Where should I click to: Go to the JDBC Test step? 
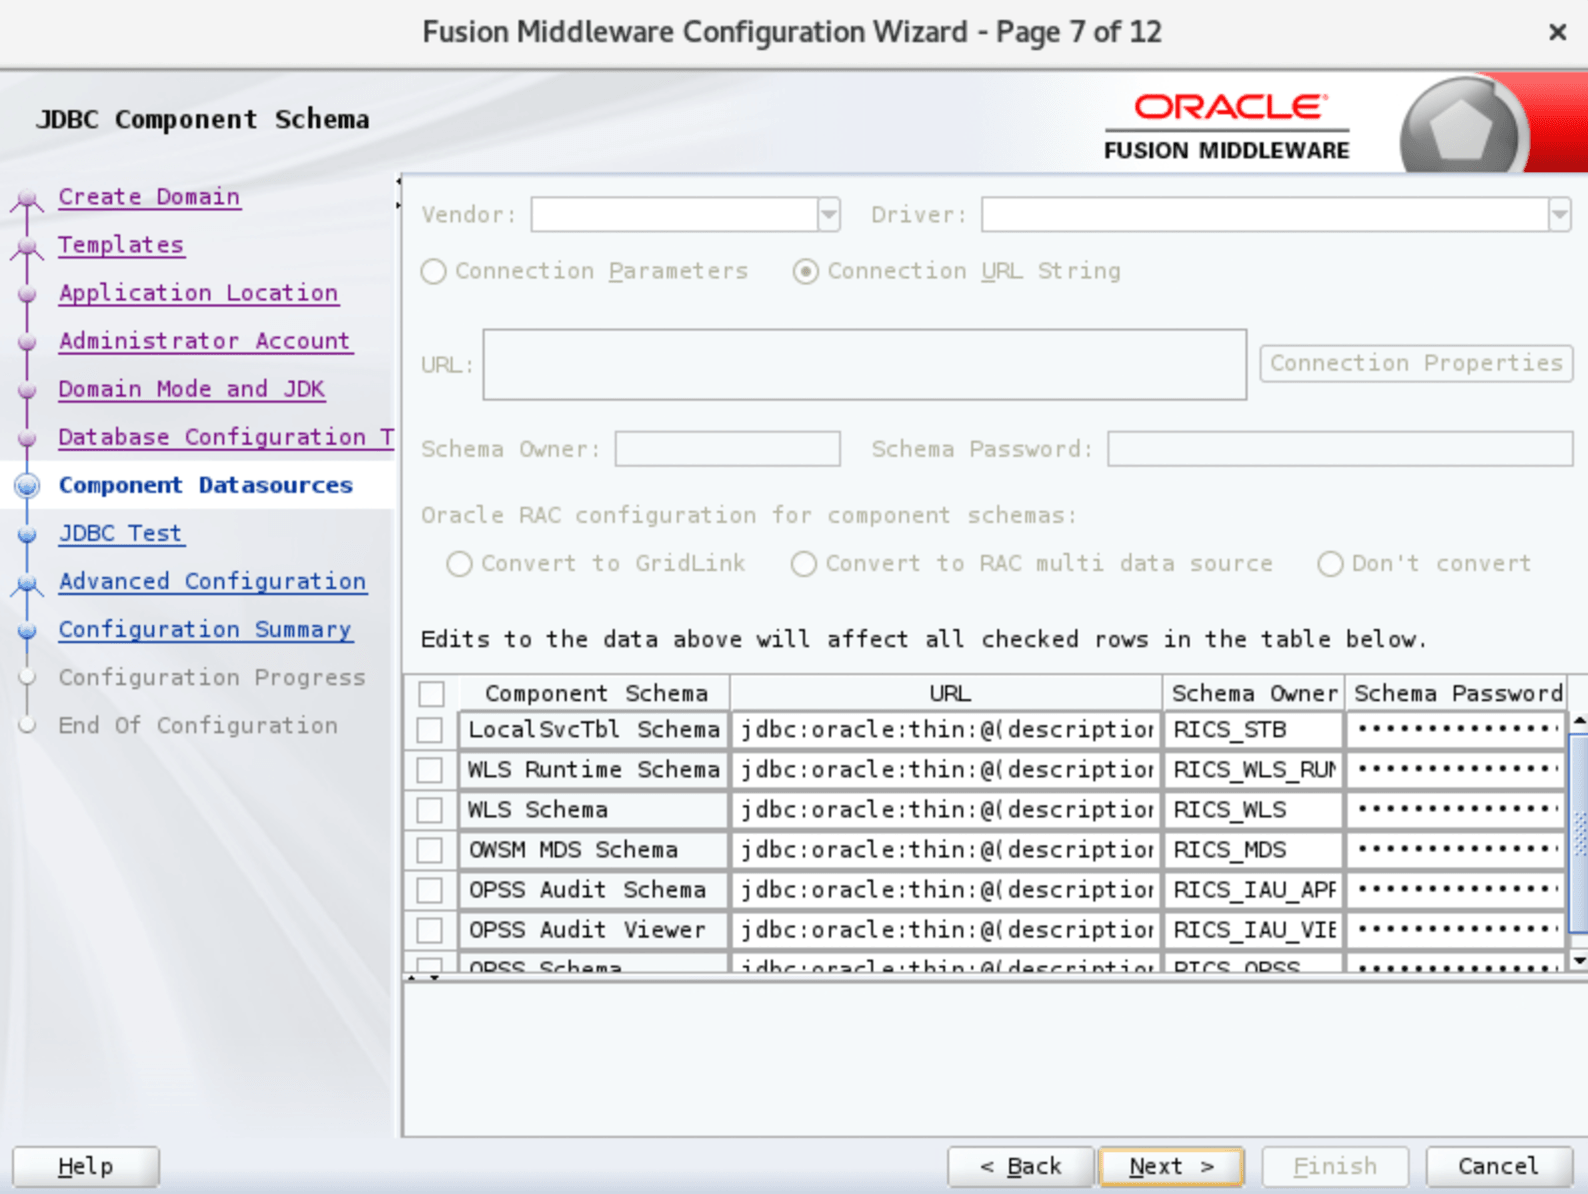(120, 533)
